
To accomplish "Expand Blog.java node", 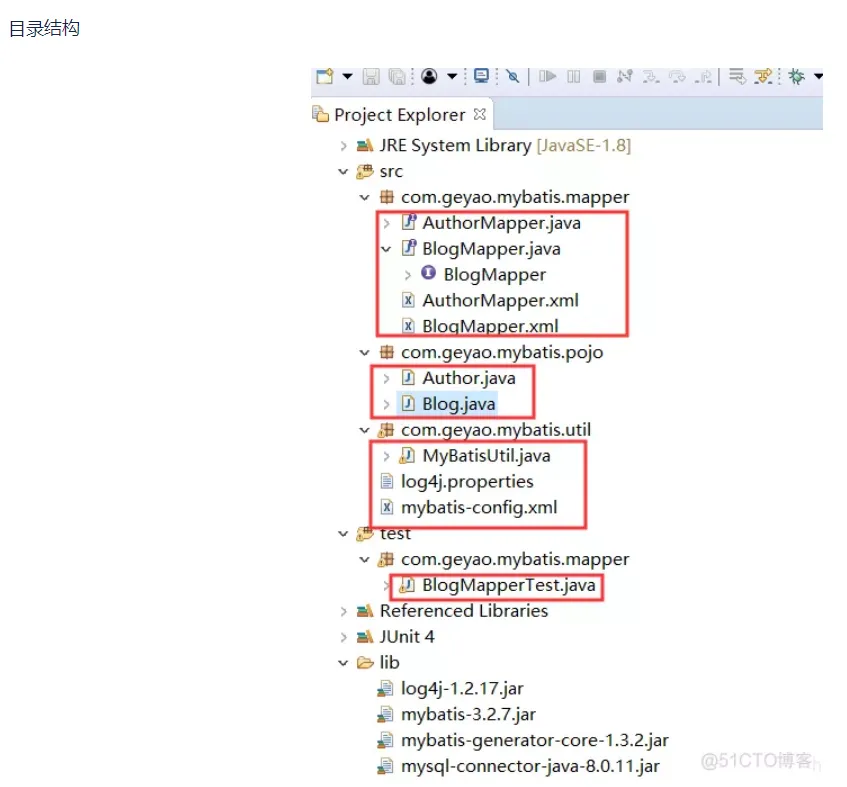I will click(x=386, y=404).
